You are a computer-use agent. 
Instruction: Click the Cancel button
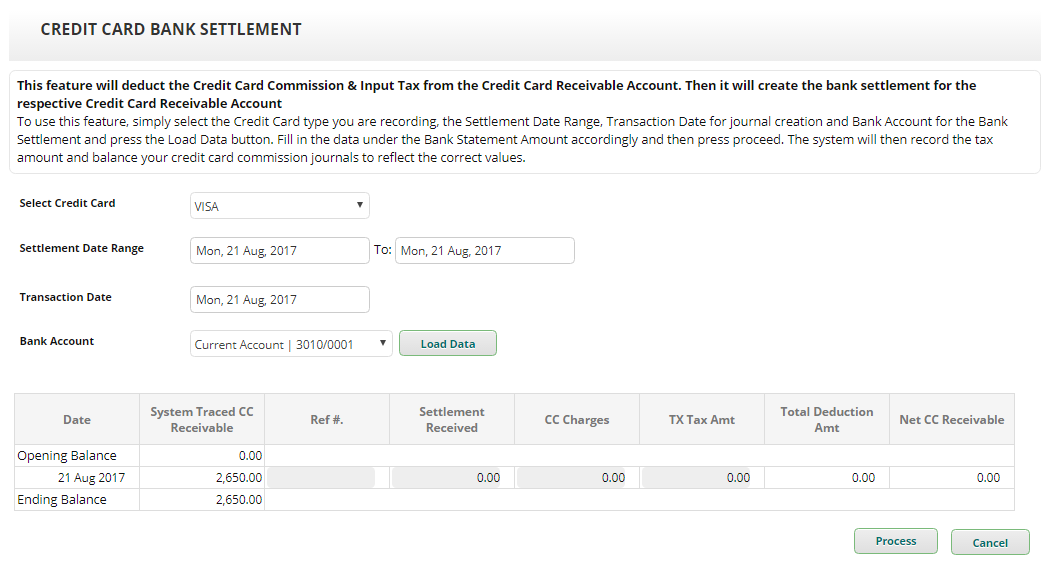(x=989, y=542)
